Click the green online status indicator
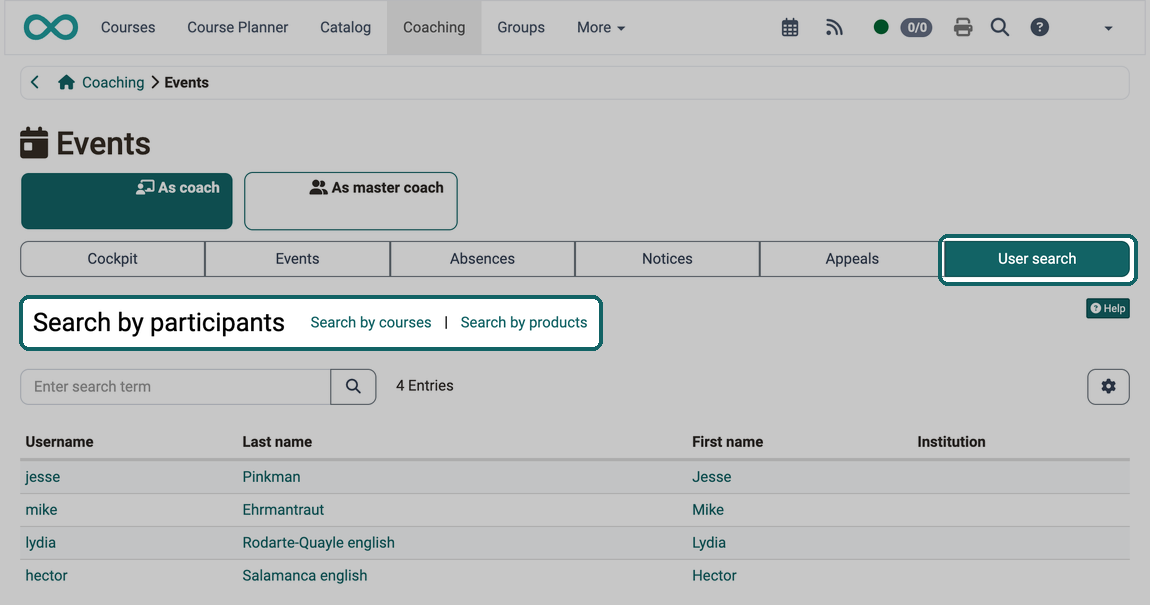The width and height of the screenshot is (1150, 605). click(881, 27)
